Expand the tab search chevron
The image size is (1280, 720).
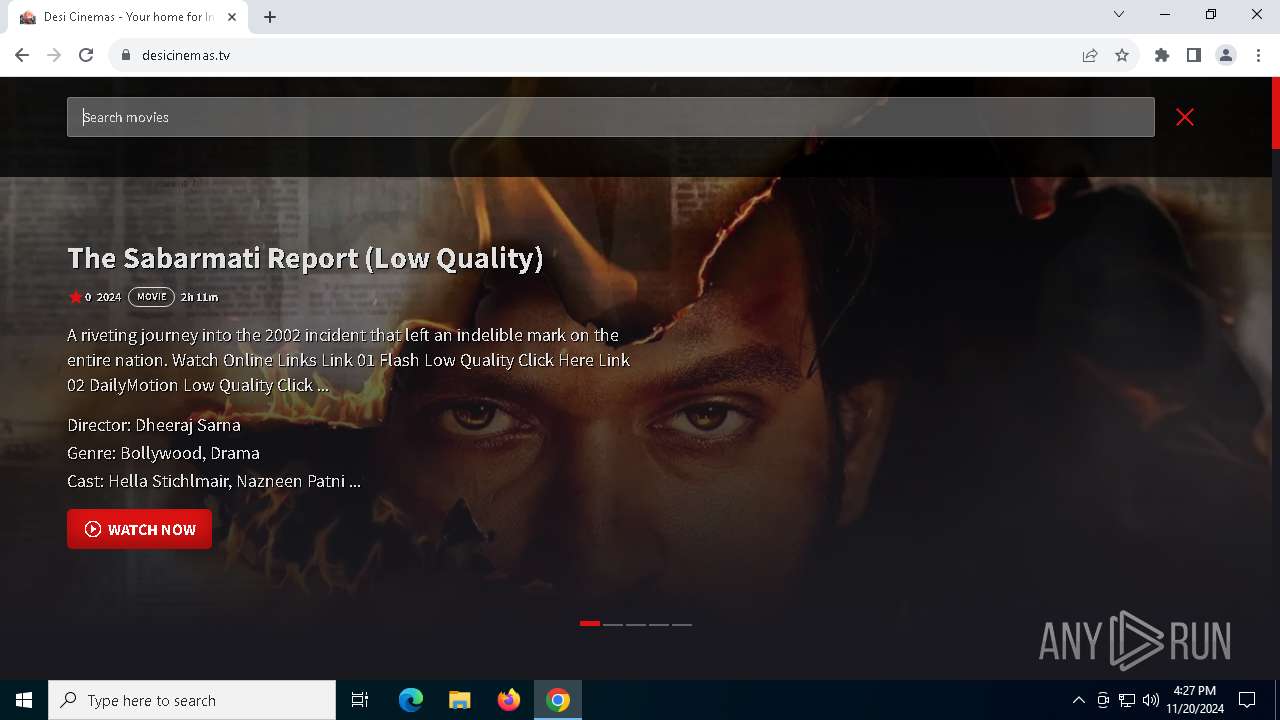1119,14
